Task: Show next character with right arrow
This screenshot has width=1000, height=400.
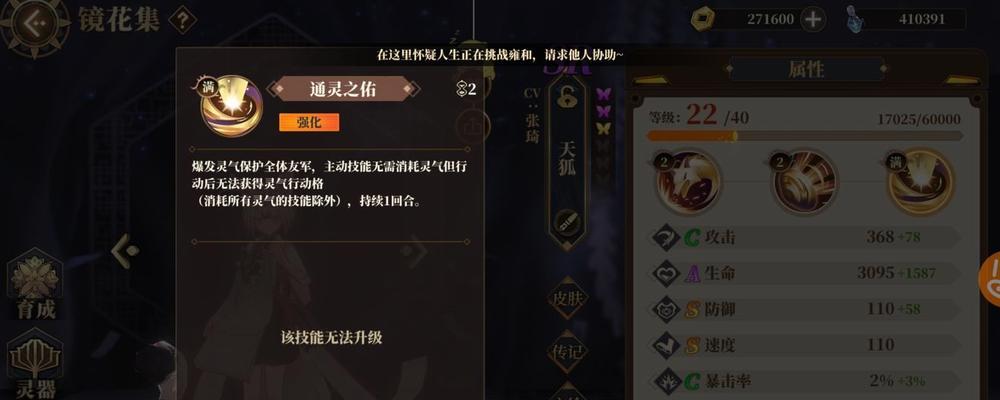Action: point(418,251)
